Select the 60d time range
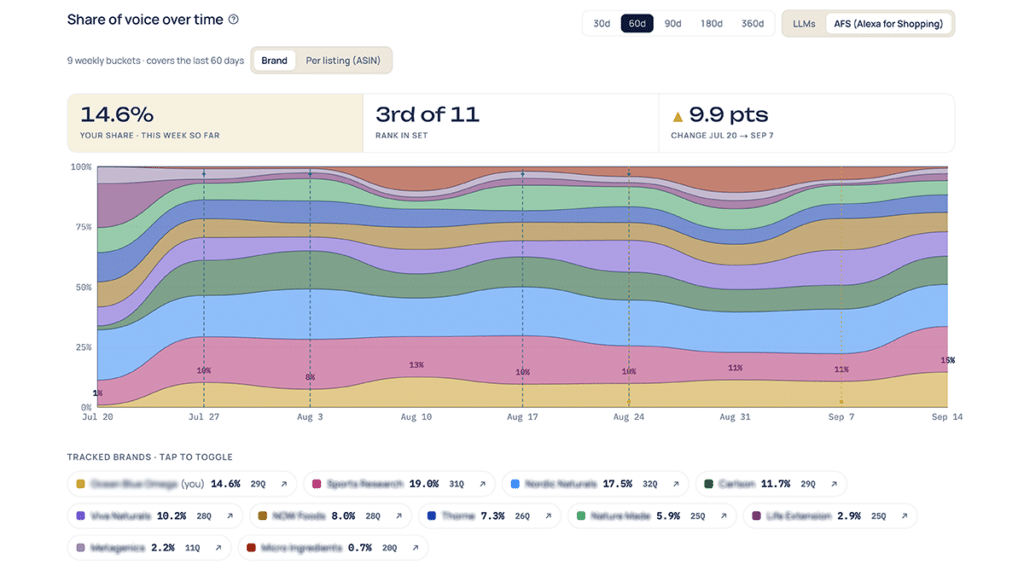This screenshot has height=576, width=1024. [637, 24]
